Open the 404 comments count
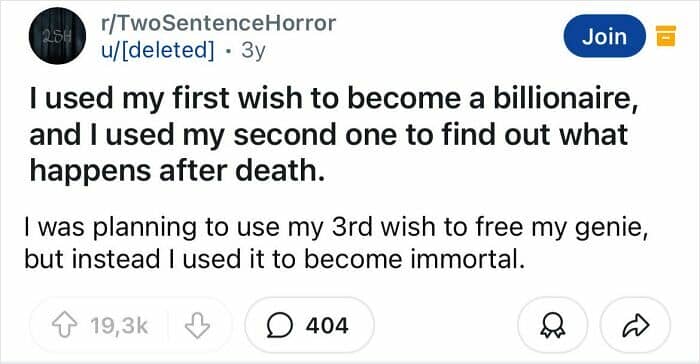Image resolution: width=700 pixels, height=364 pixels. coord(327,325)
